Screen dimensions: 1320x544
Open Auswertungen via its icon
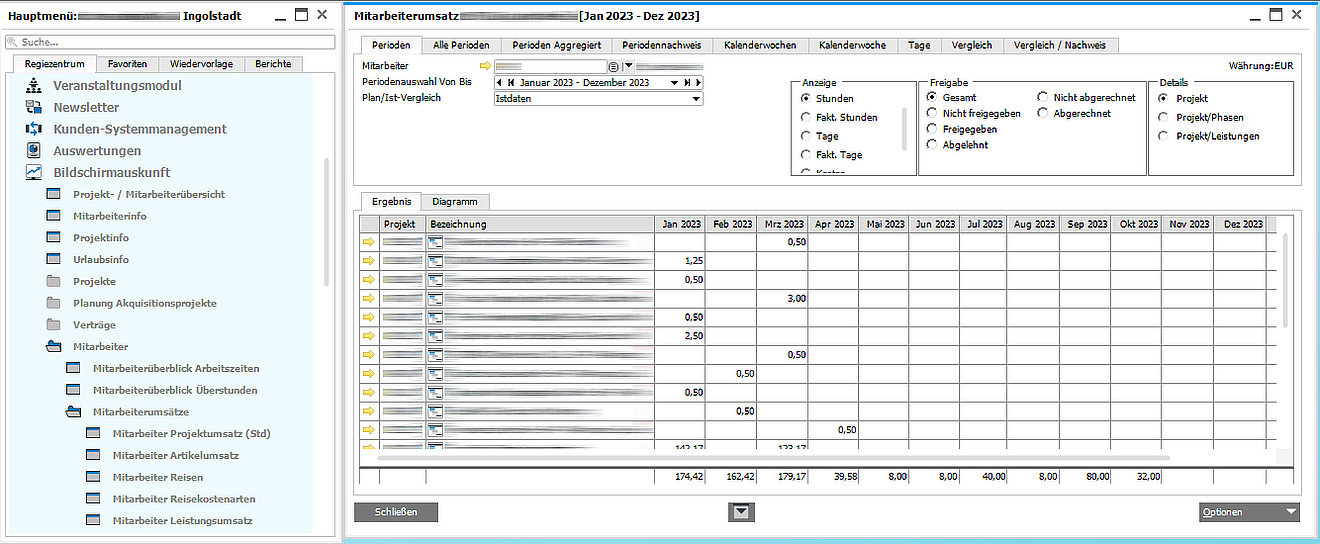tap(34, 151)
